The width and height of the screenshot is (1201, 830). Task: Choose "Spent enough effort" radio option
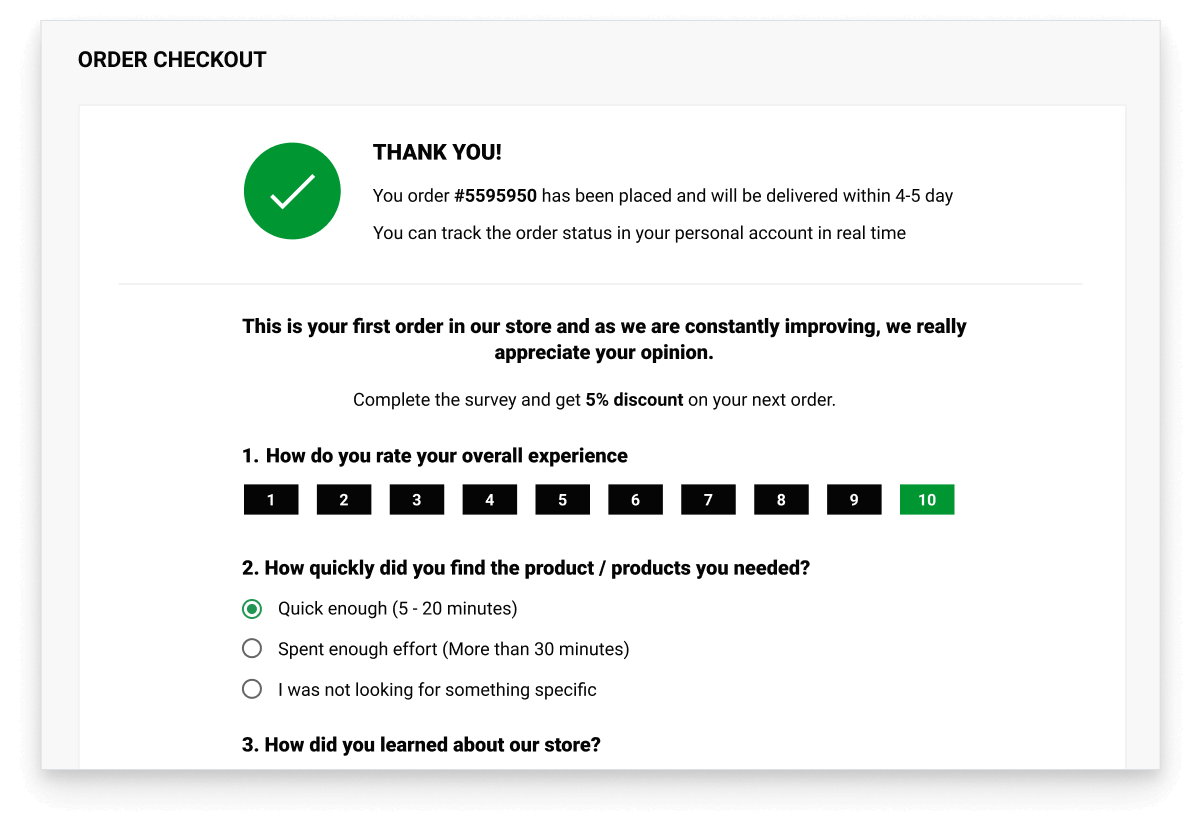pos(252,649)
